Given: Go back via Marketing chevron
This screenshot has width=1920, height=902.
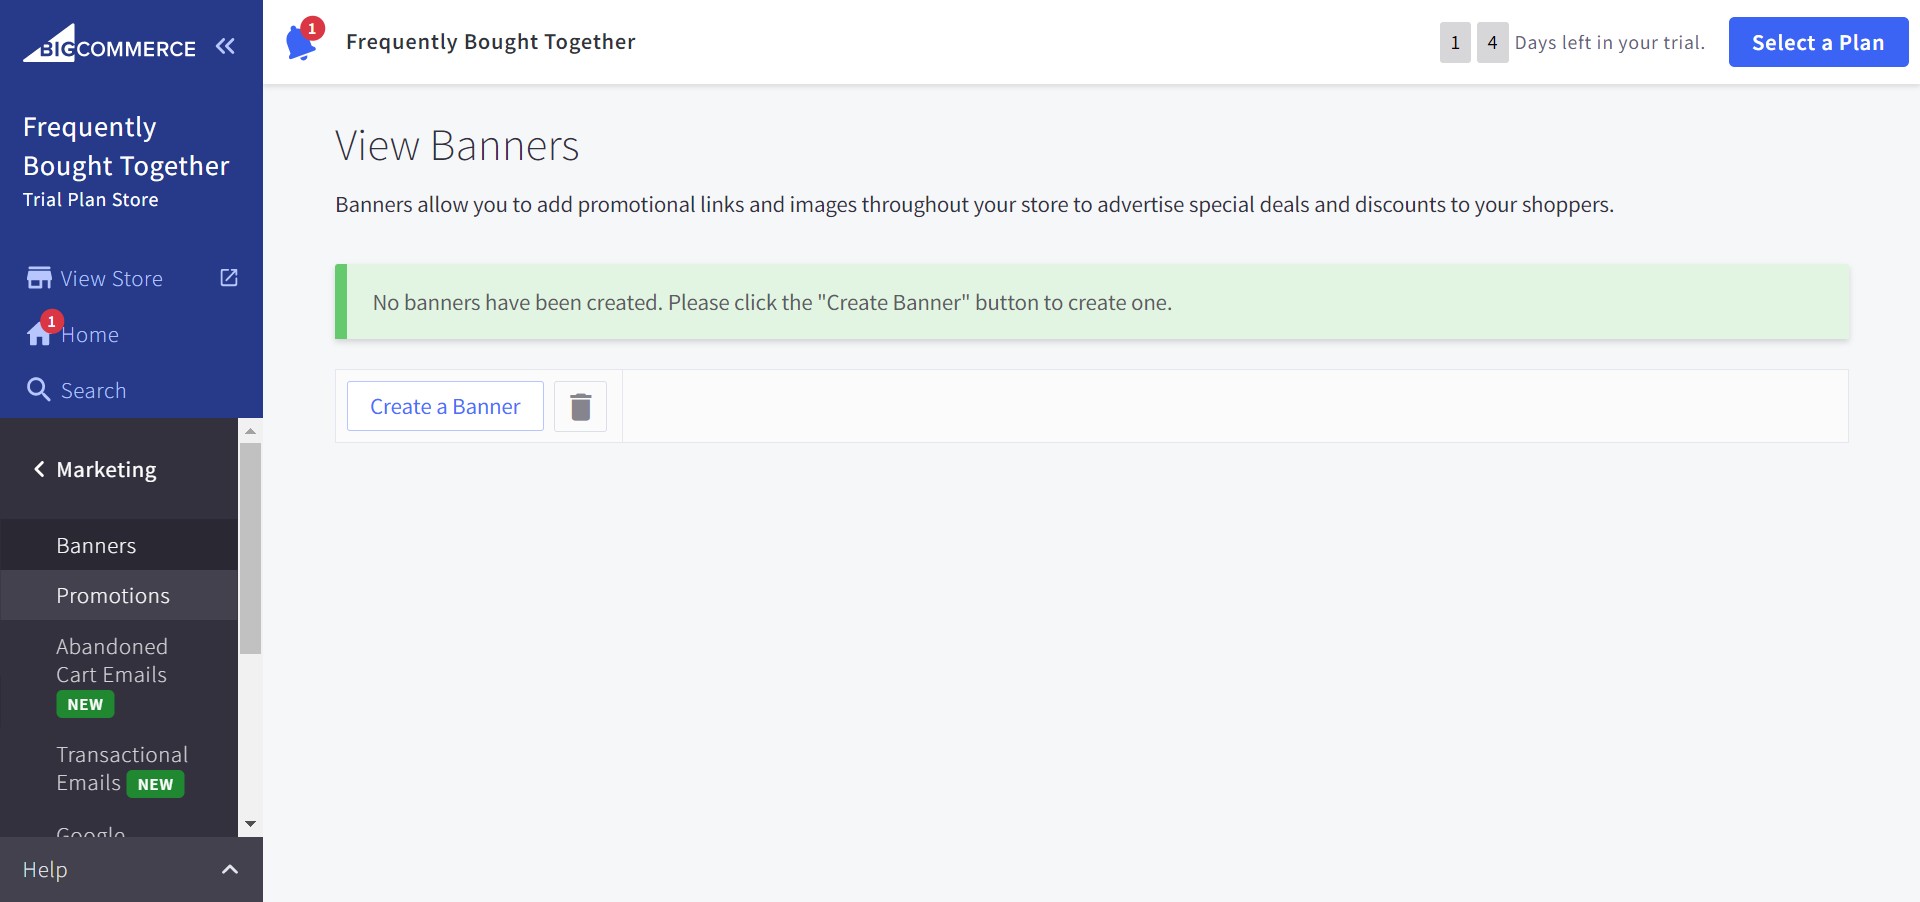Looking at the screenshot, I should (x=39, y=469).
